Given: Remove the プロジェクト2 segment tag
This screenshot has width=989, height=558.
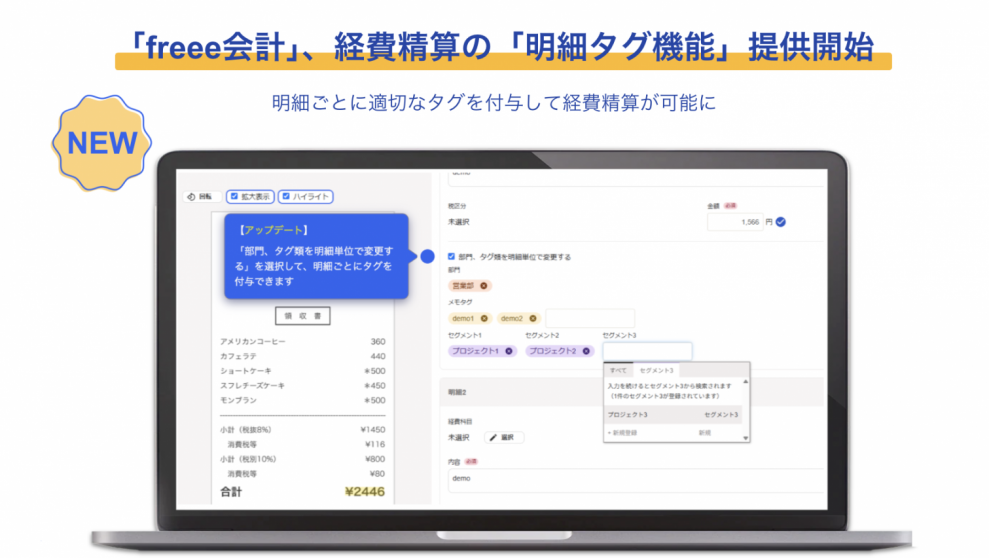Looking at the screenshot, I should pos(586,351).
